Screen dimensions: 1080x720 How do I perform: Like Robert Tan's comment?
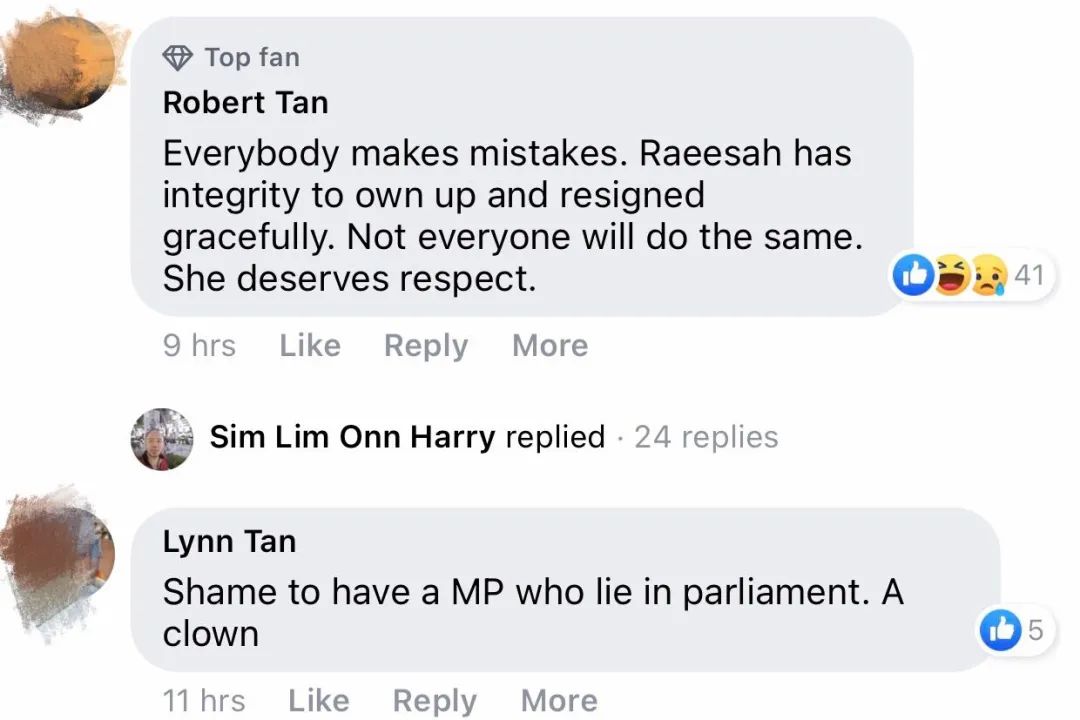[310, 346]
